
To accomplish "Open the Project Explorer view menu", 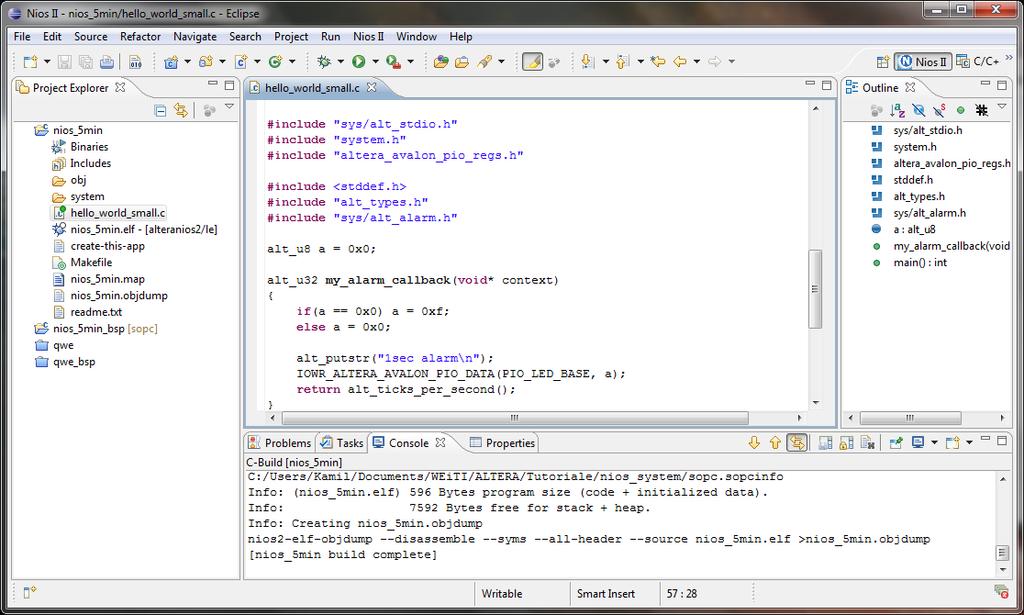I will tap(229, 106).
